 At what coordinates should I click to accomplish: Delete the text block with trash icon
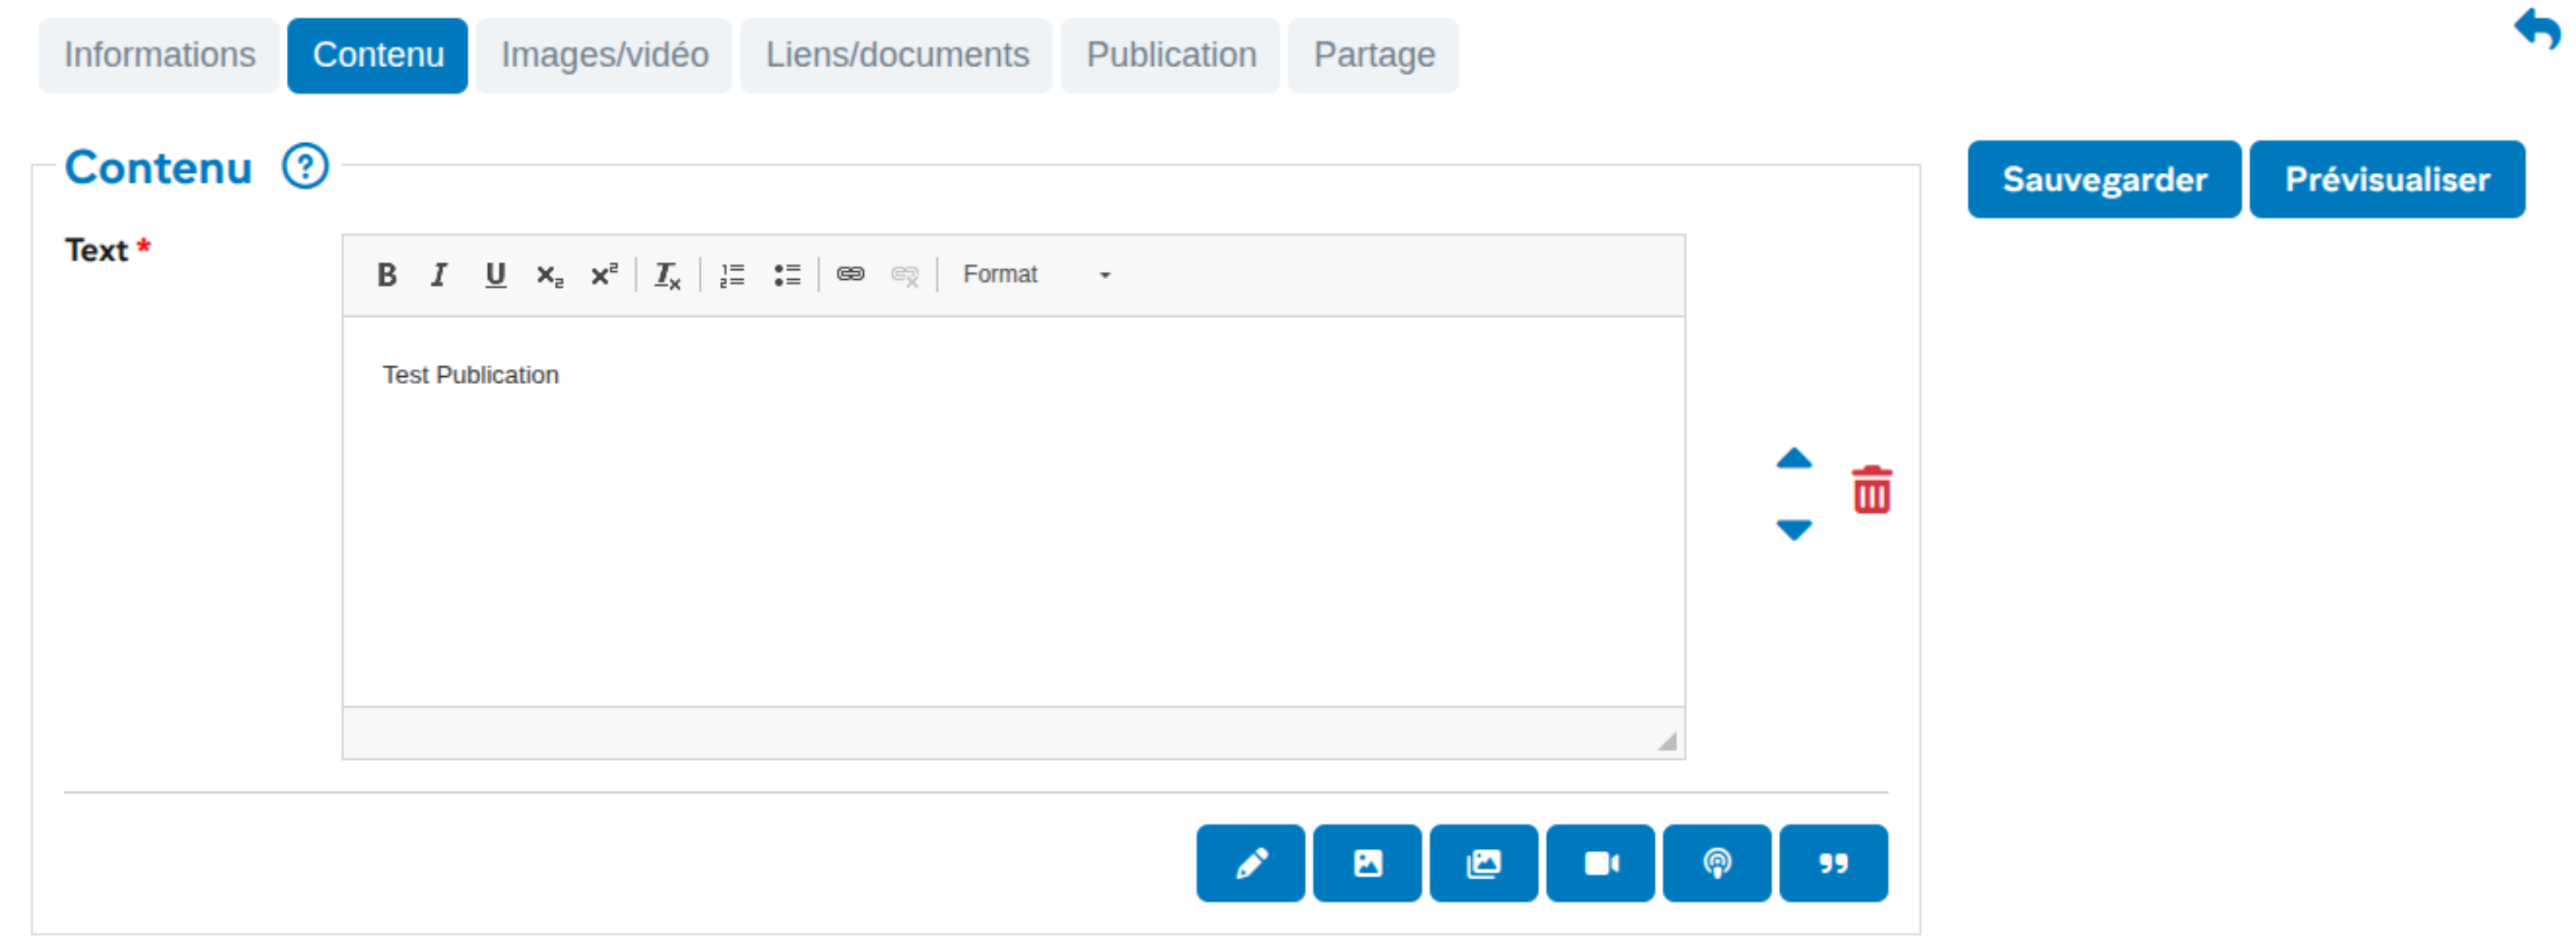1871,490
